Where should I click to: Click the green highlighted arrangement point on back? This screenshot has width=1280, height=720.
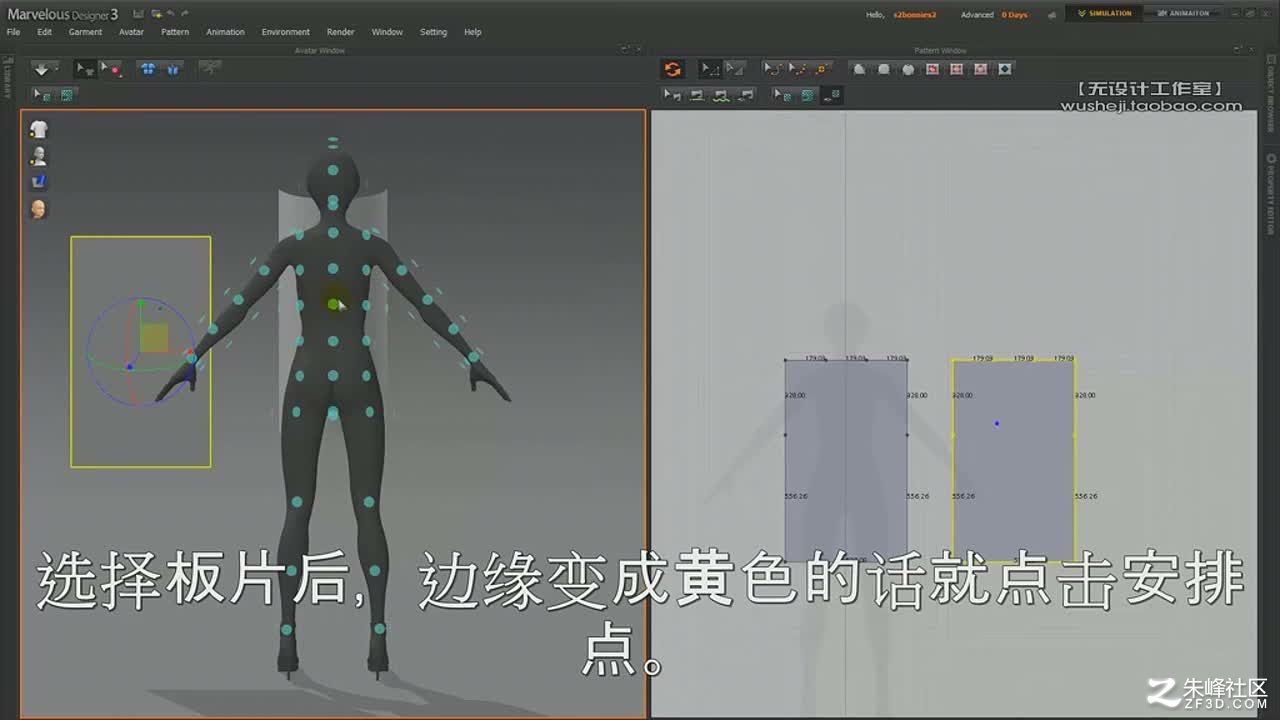[x=333, y=304]
